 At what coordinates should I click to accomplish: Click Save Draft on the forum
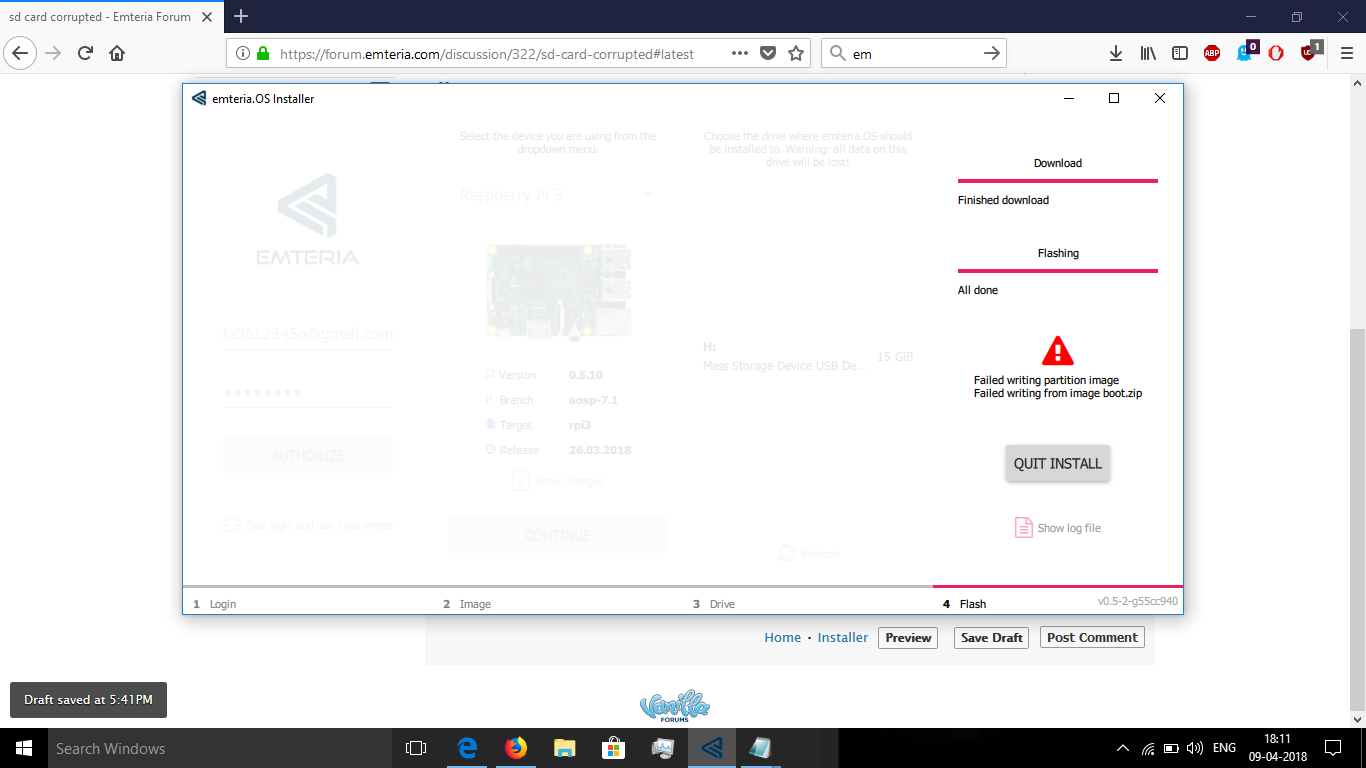(x=991, y=637)
